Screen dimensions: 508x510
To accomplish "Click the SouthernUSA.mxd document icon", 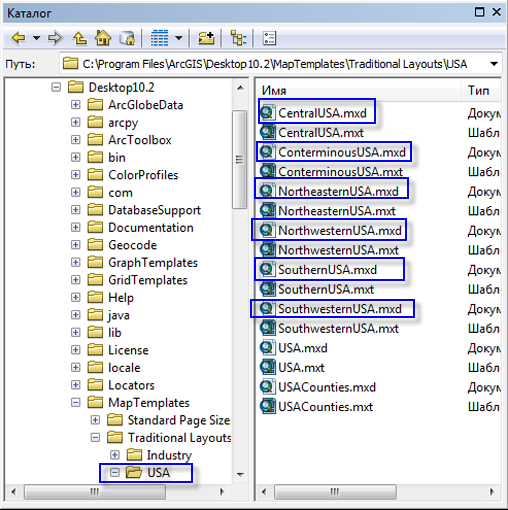I will (268, 269).
